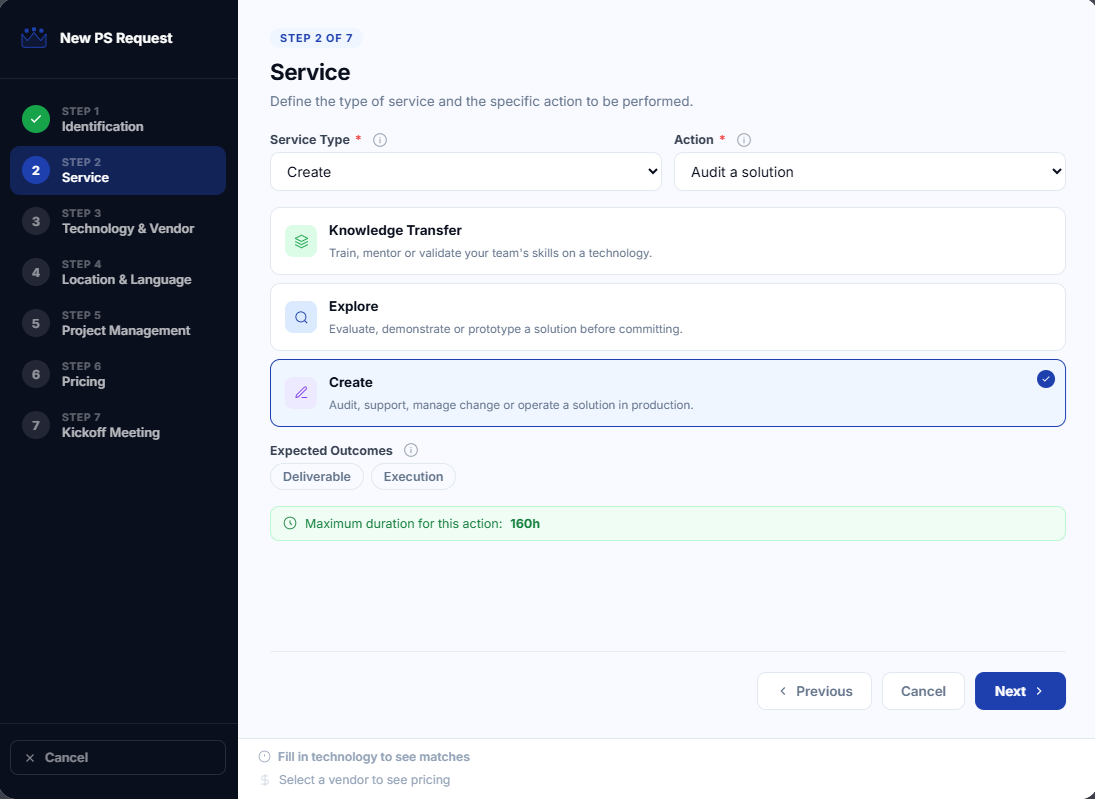Jump to Technology & Vendor step
This screenshot has height=799, width=1095.
(118, 221)
